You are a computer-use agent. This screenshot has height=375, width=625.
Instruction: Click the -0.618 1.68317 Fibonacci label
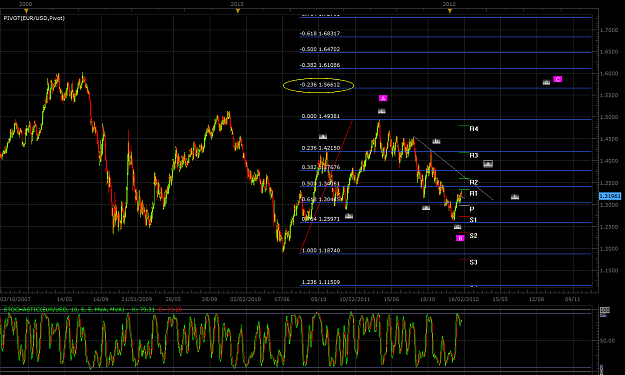click(320, 33)
